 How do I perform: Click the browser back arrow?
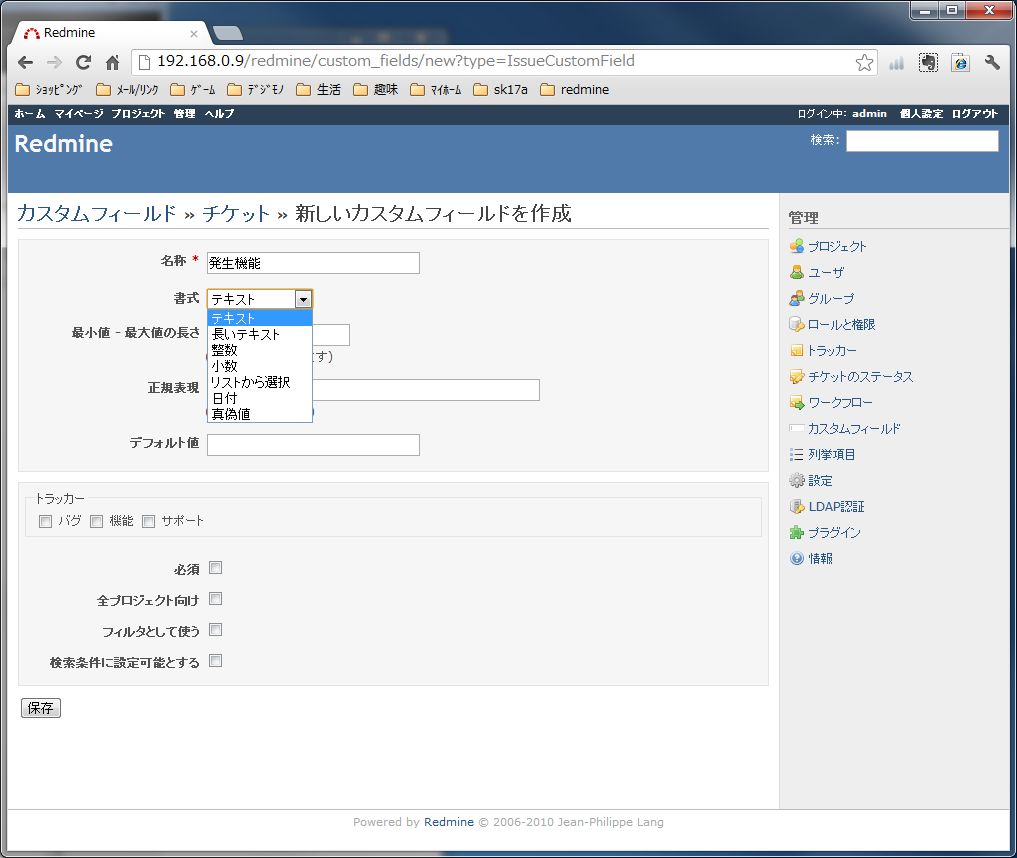click(25, 62)
